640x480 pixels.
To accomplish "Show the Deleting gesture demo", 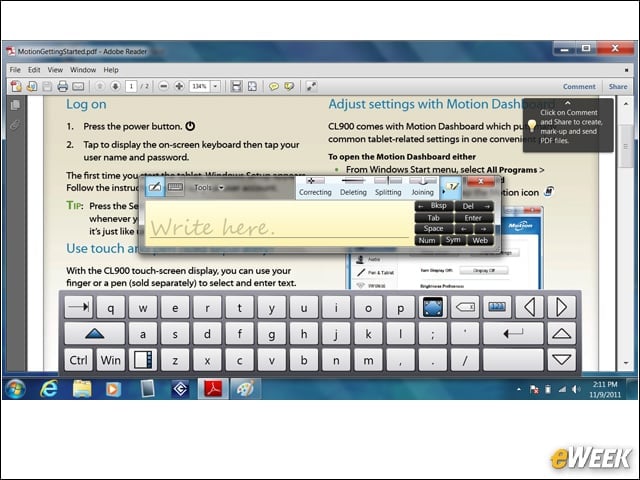I will pos(353,188).
